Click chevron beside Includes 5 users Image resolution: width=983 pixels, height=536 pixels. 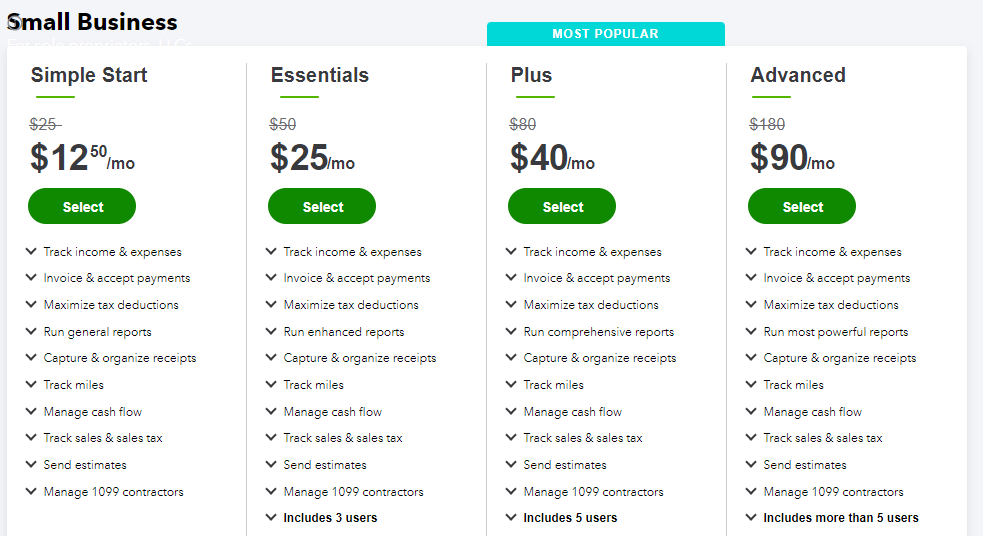tap(511, 517)
